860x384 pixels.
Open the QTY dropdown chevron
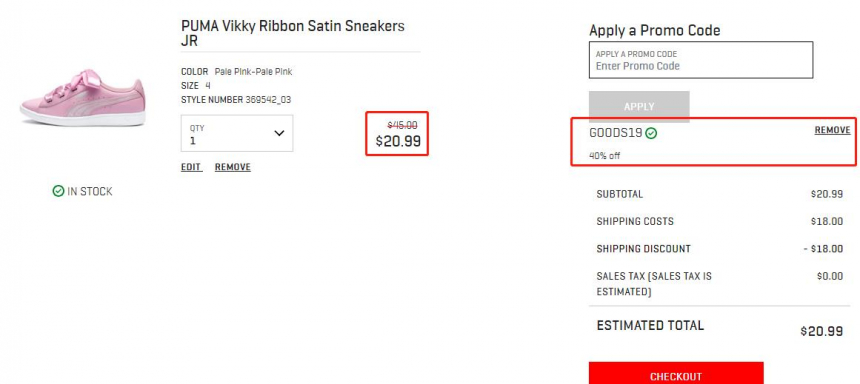[279, 133]
